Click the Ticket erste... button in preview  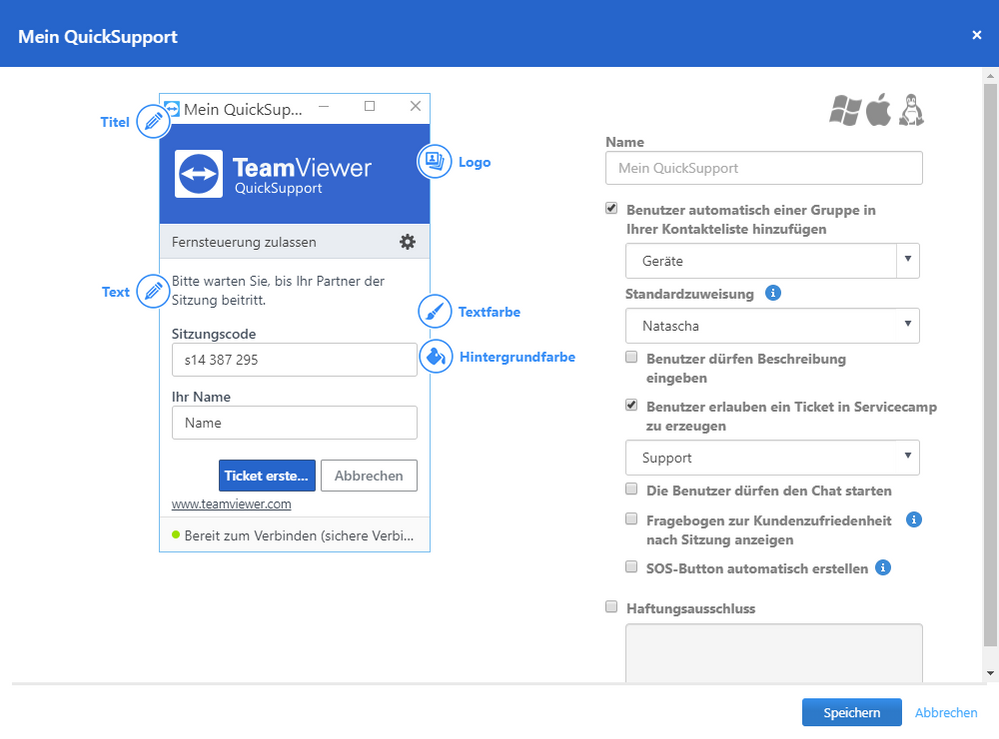point(267,475)
